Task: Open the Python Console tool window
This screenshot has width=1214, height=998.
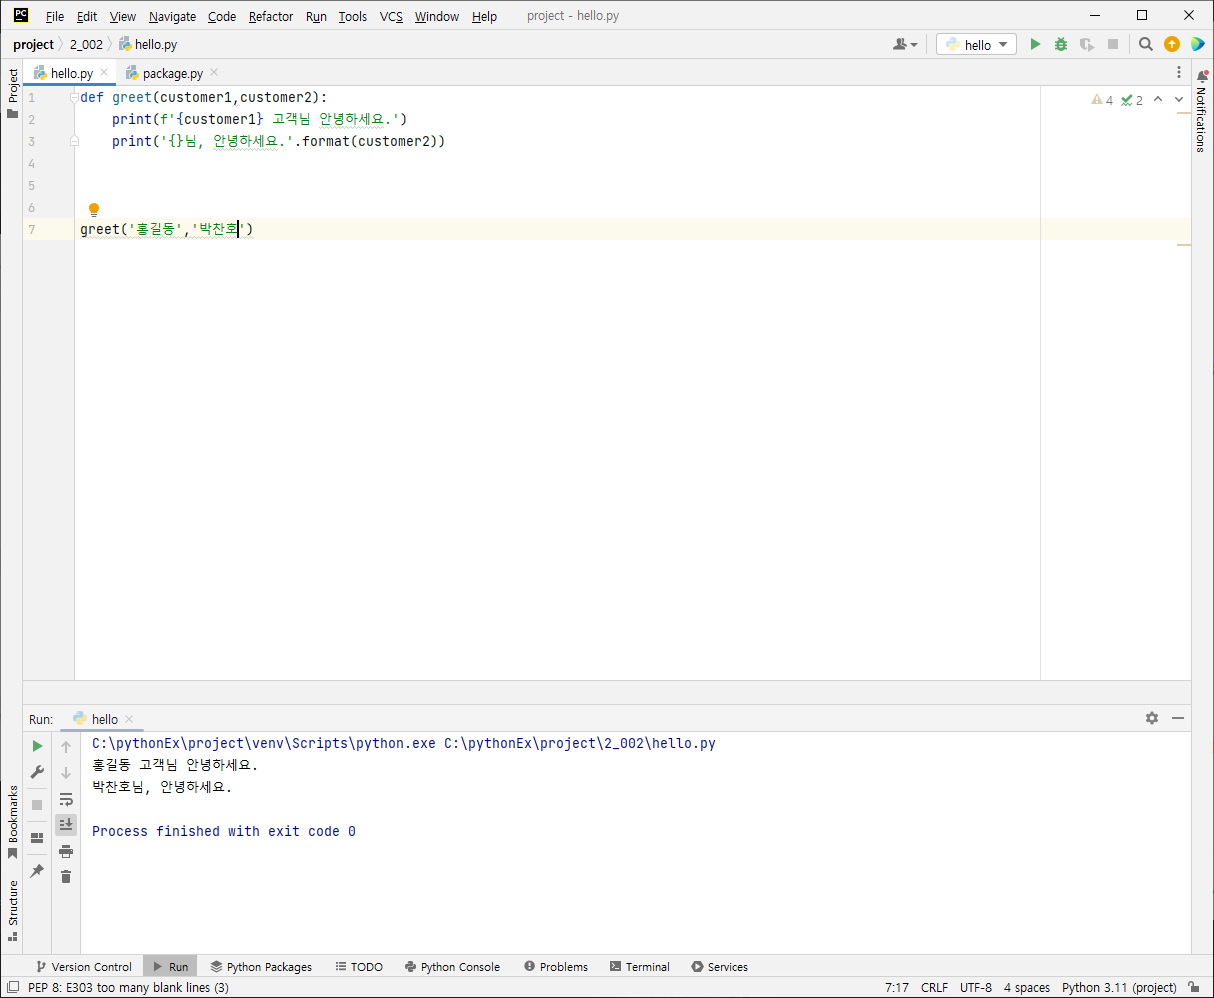Action: 452,966
